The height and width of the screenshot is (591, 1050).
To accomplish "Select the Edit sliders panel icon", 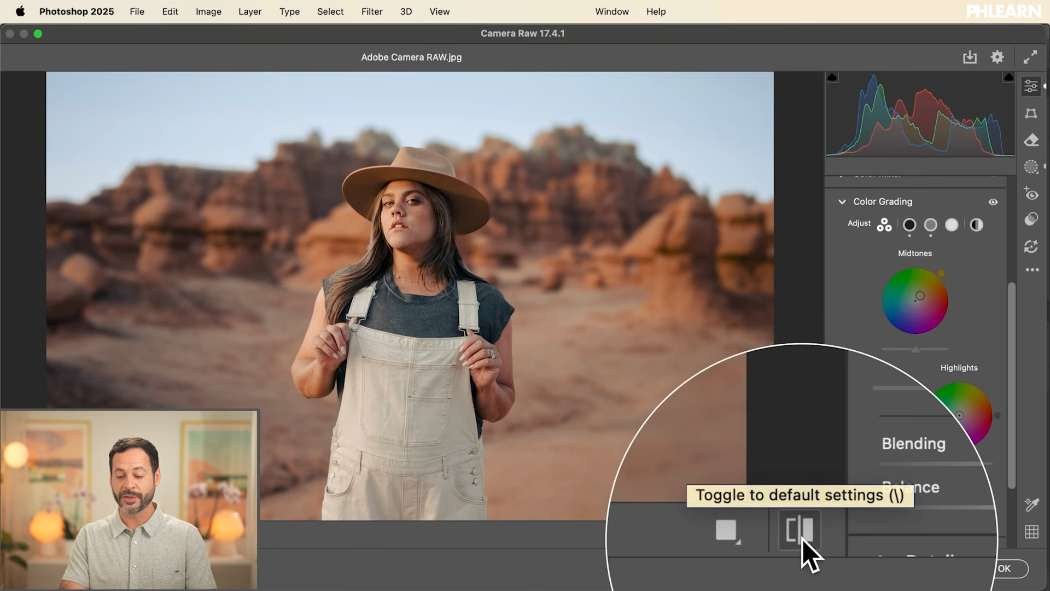I will pos(1031,86).
